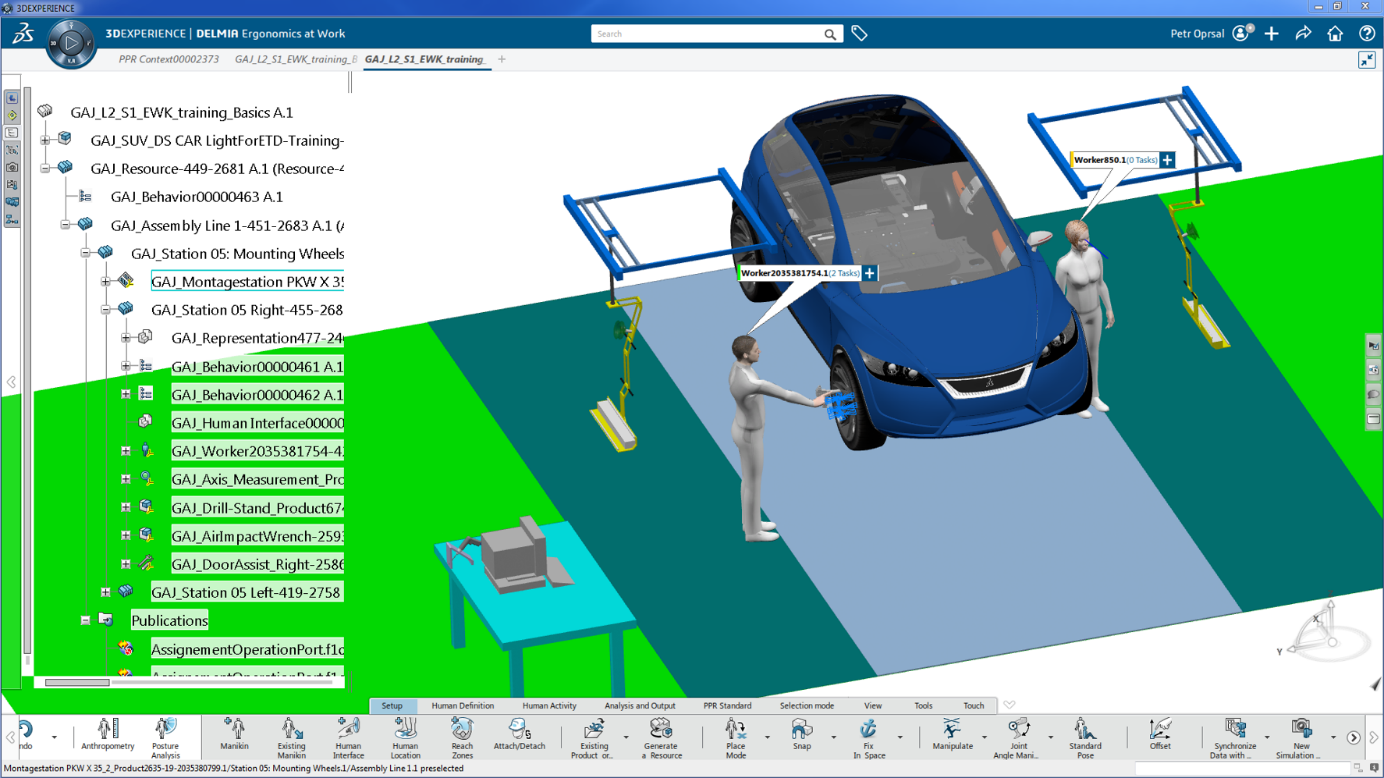
Task: Switch to Human Definition tab
Action: [x=462, y=706]
